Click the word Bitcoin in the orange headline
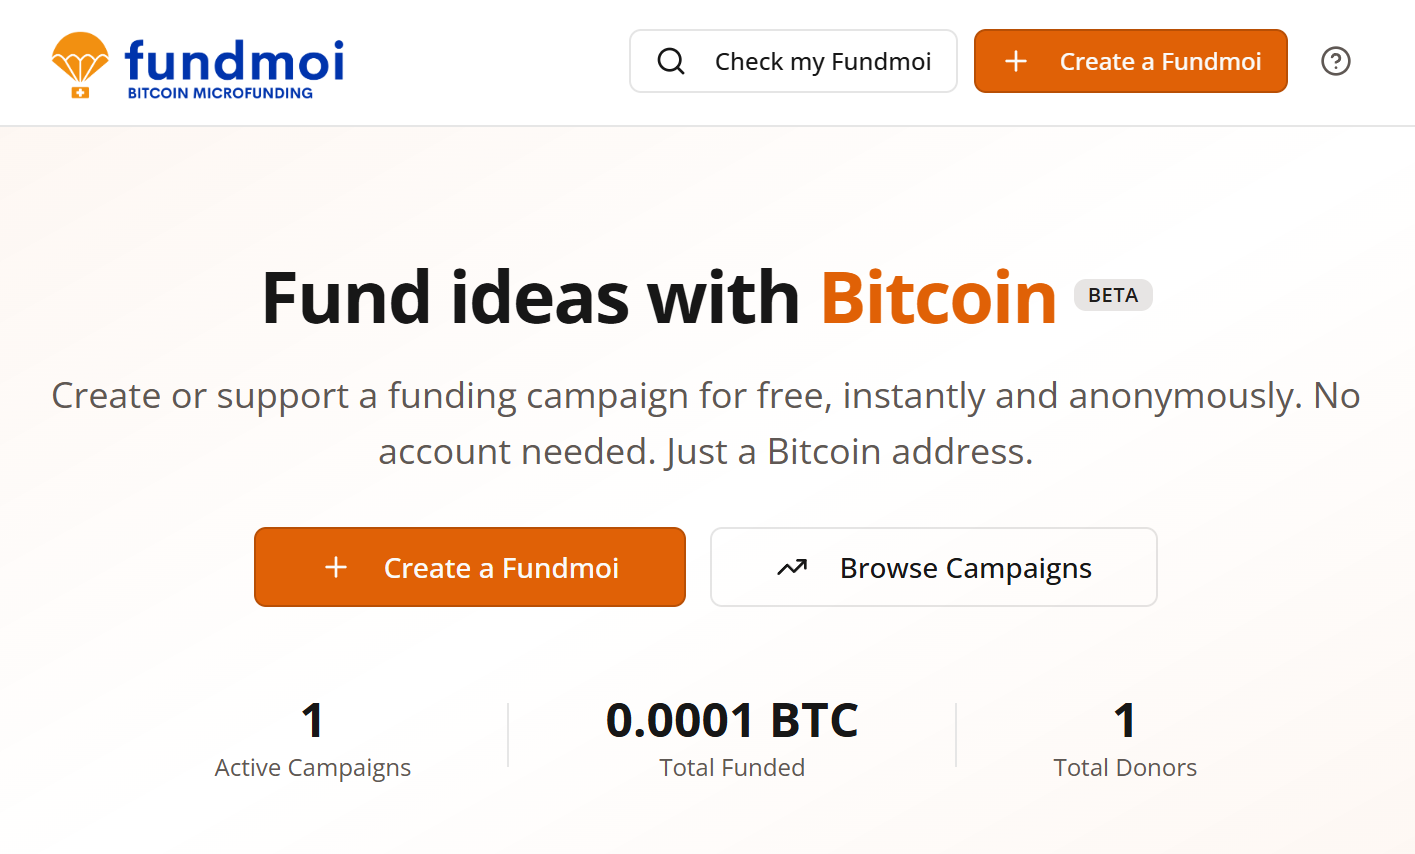1415x854 pixels. [938, 297]
